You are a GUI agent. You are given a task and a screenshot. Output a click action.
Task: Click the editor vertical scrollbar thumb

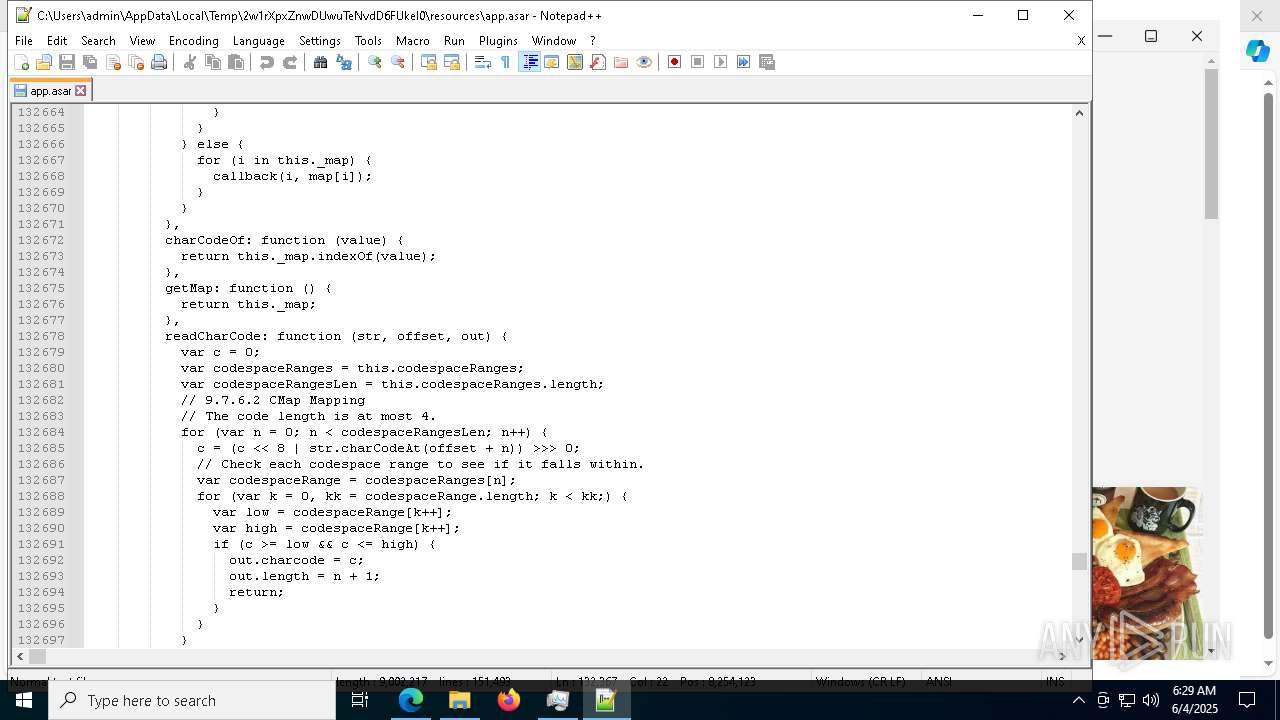[1079, 561]
